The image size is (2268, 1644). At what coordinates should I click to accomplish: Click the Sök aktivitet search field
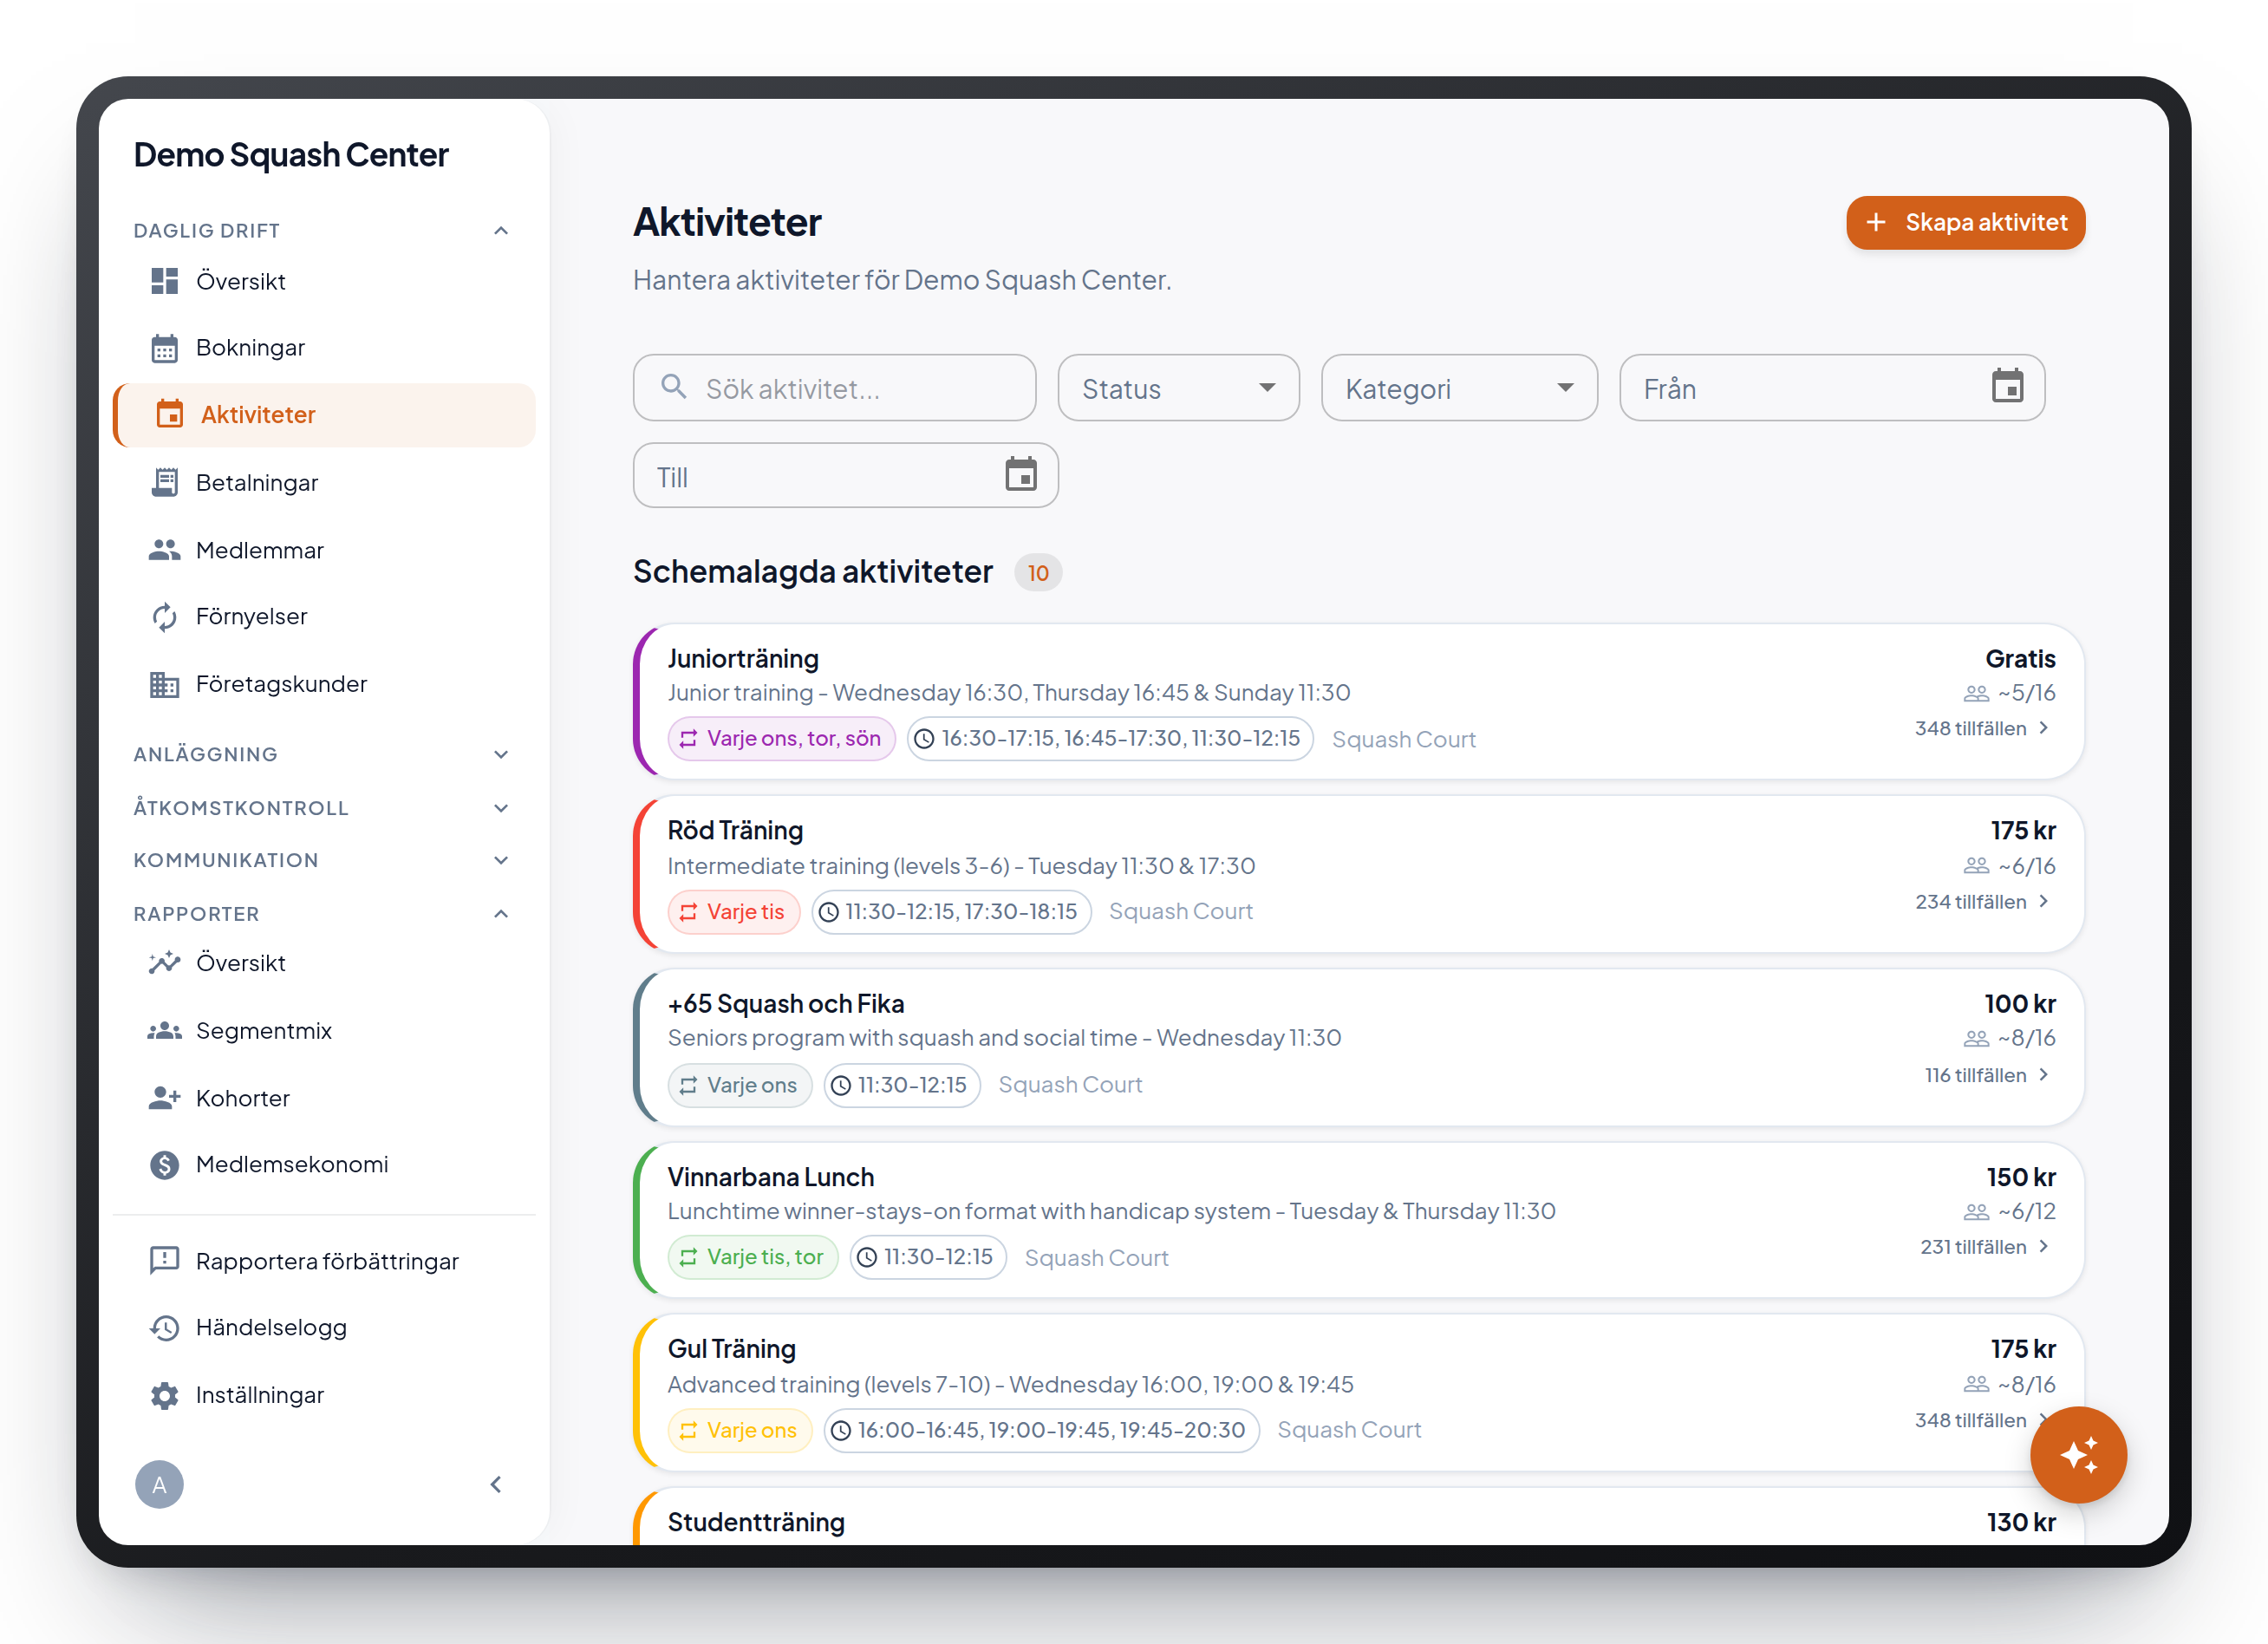834,388
